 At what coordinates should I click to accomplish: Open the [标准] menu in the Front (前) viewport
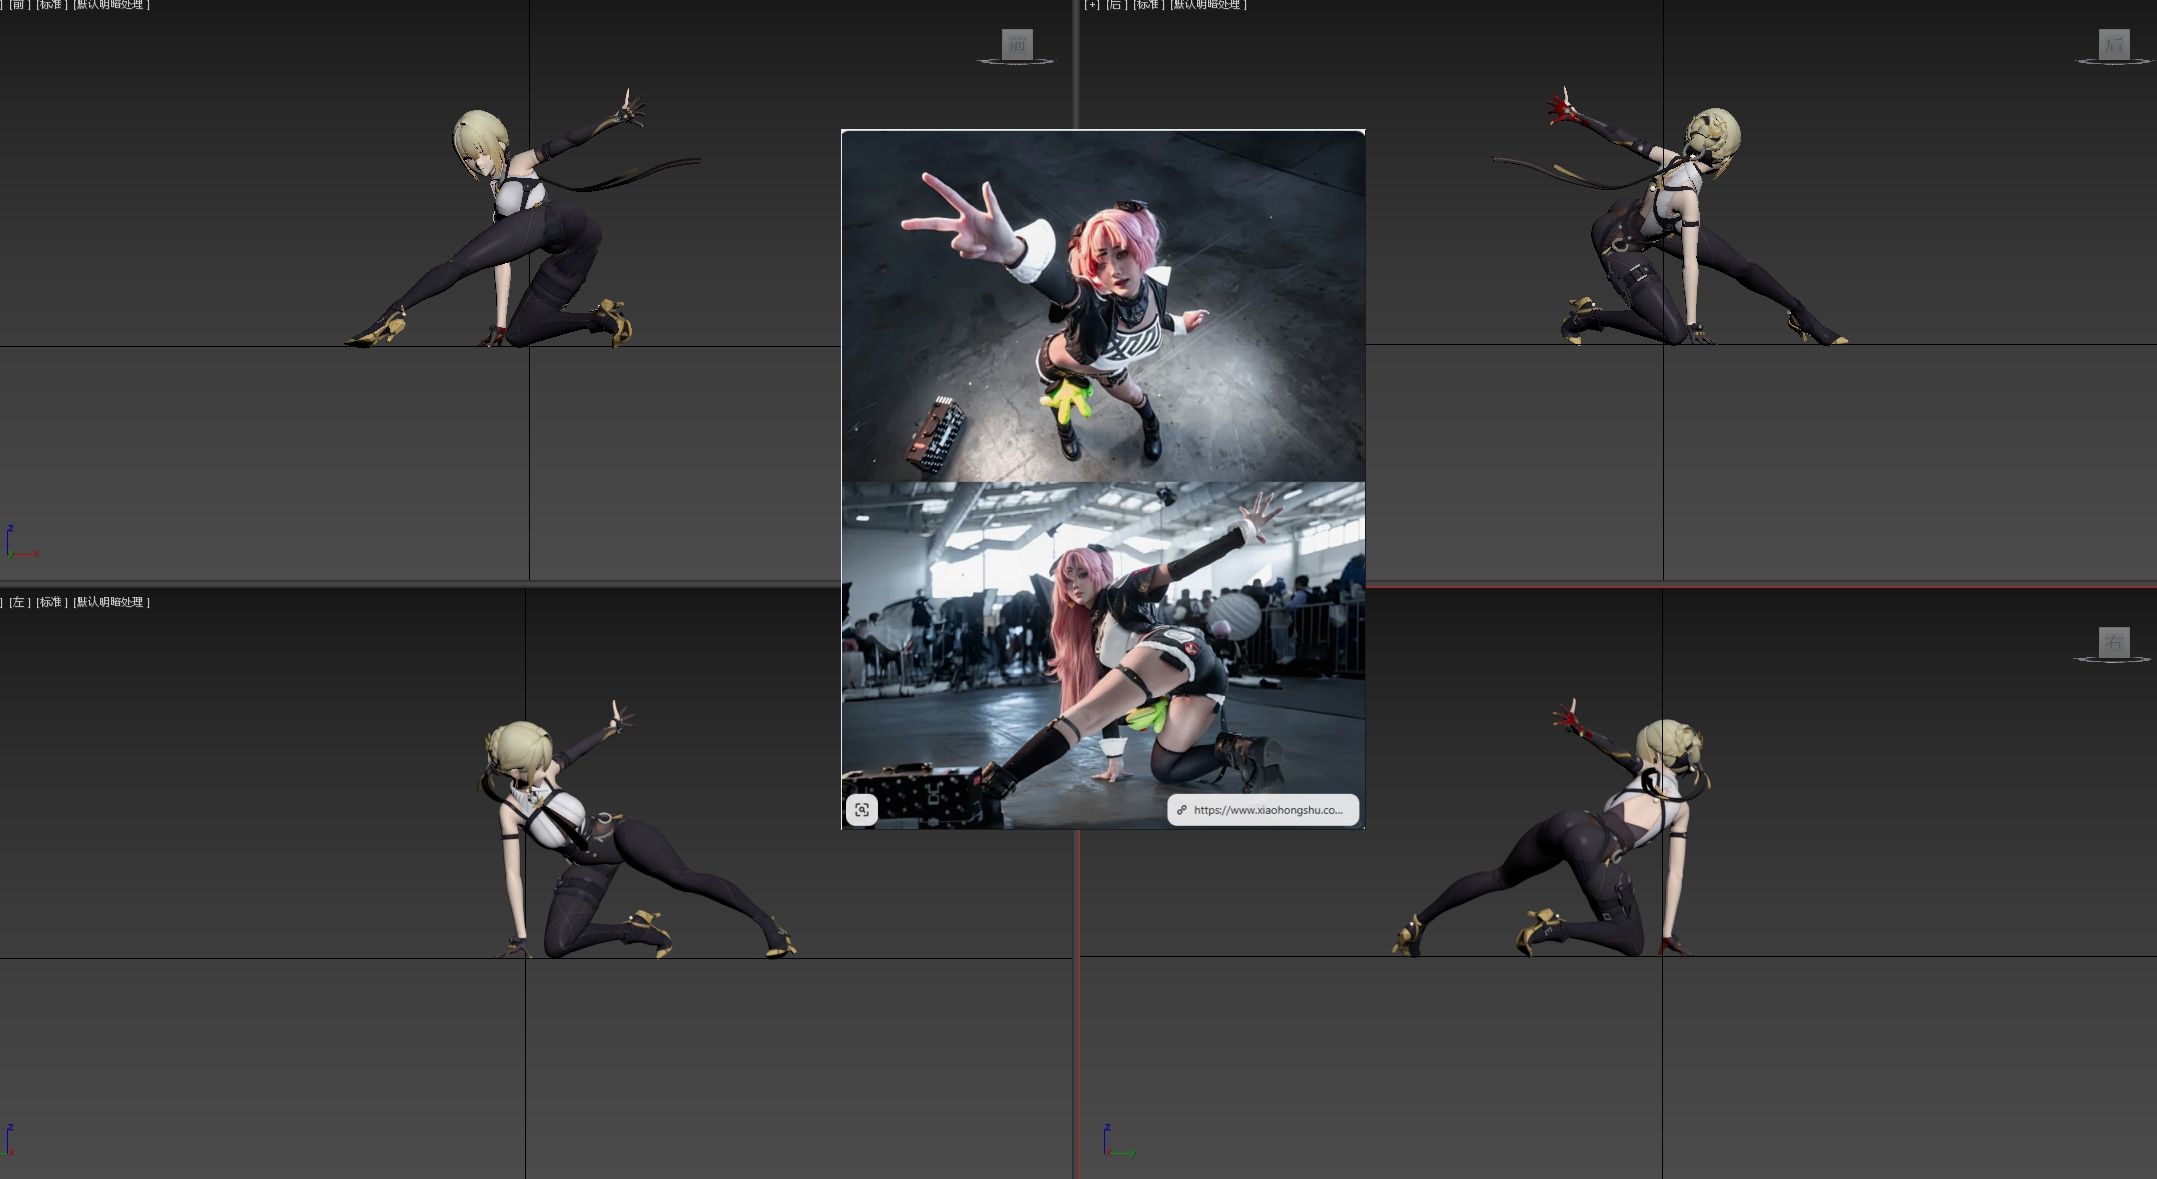pyautogui.click(x=52, y=5)
